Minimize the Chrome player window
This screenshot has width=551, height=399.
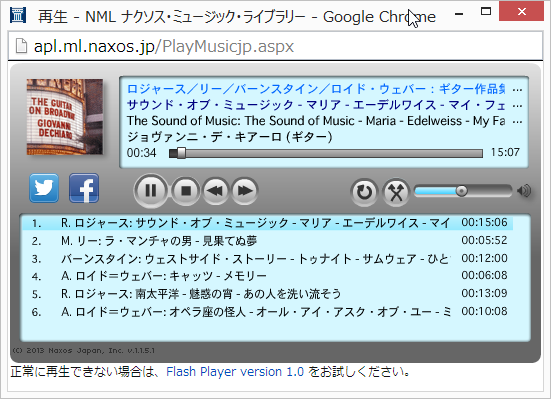[x=458, y=13]
